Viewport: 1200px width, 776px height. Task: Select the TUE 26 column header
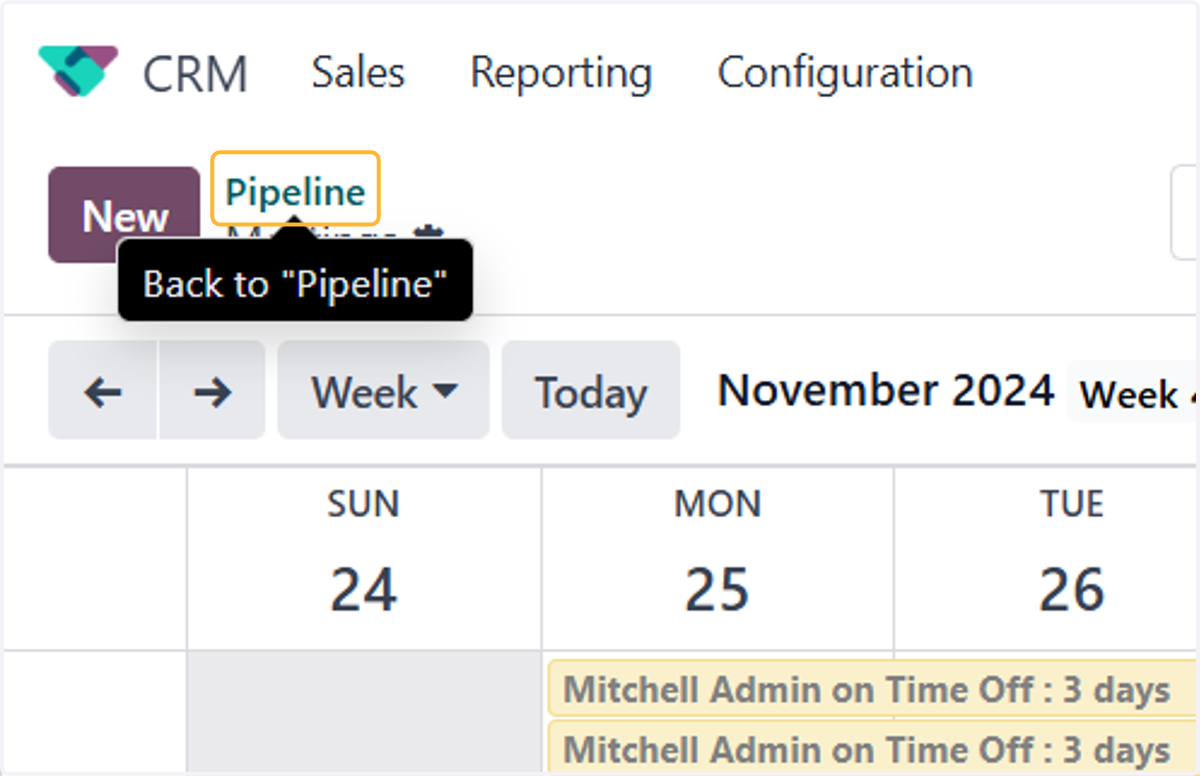click(x=1047, y=560)
